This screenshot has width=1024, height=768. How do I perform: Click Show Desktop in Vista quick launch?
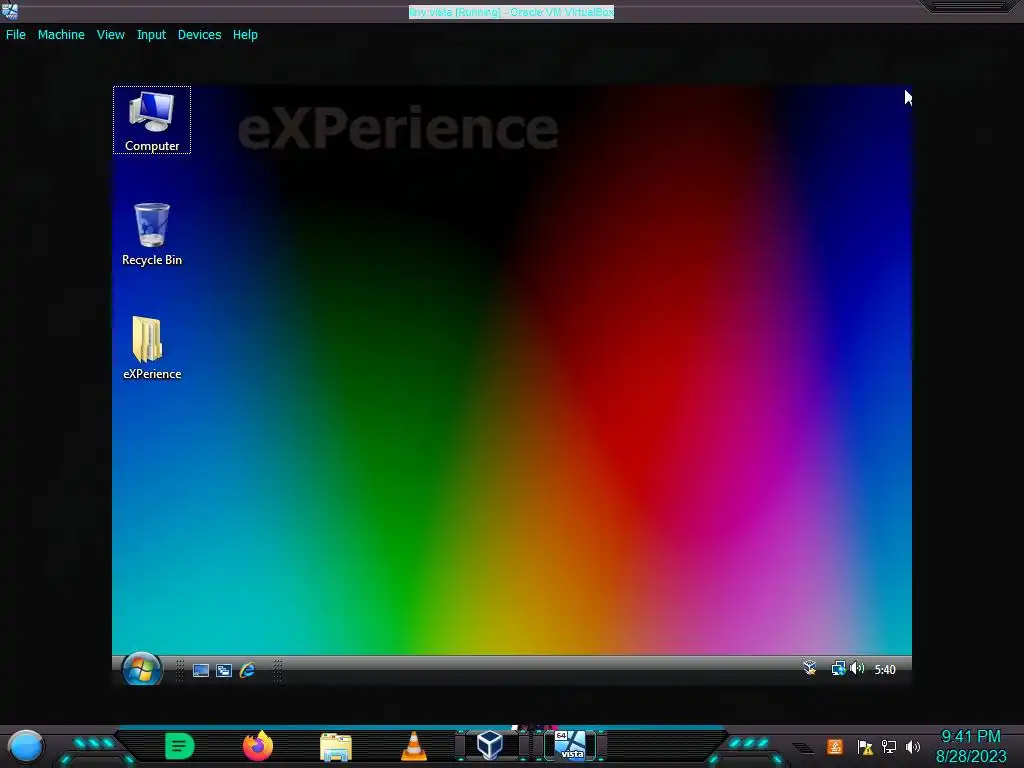(200, 670)
